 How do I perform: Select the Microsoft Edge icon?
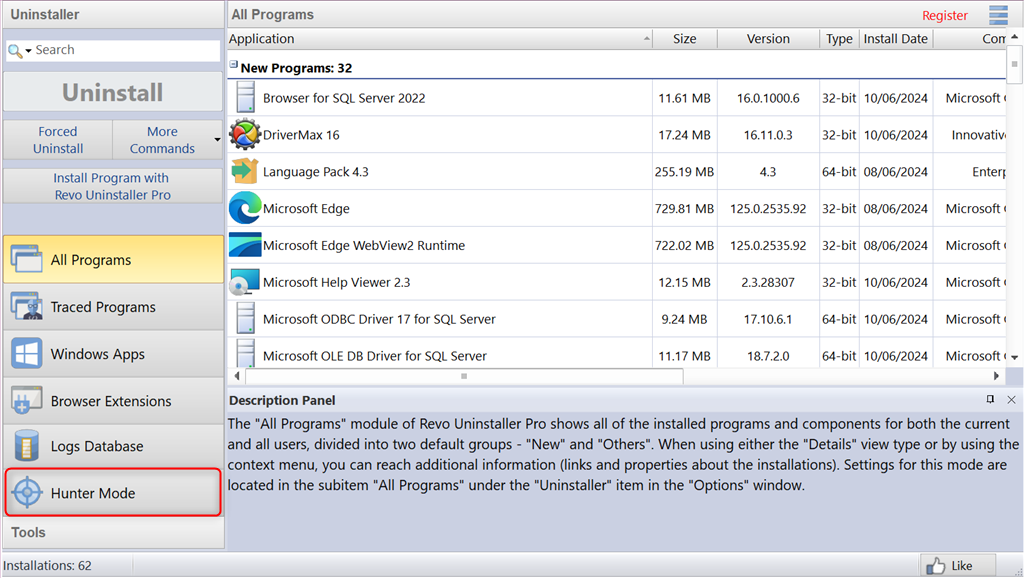(245, 208)
